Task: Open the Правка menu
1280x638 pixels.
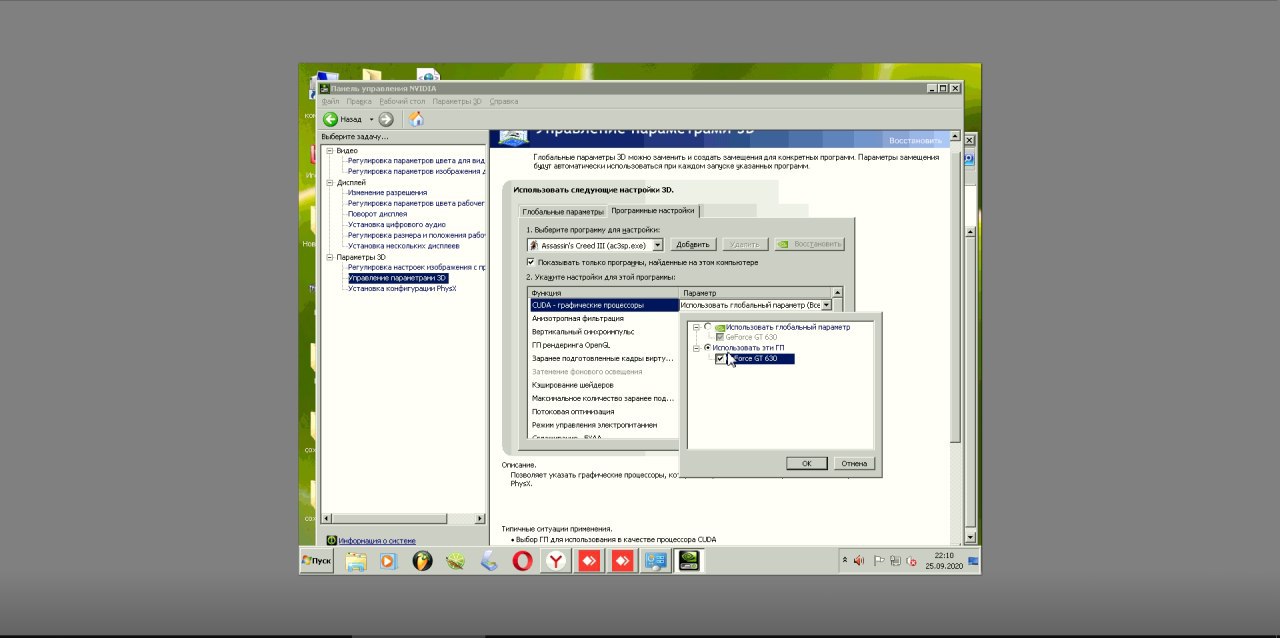Action: (359, 101)
